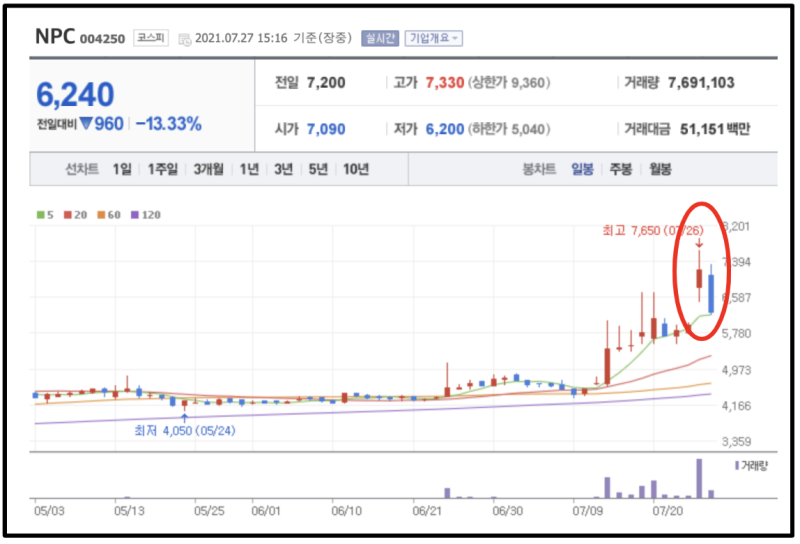Click the 고가 value 7,330

click(x=445, y=83)
